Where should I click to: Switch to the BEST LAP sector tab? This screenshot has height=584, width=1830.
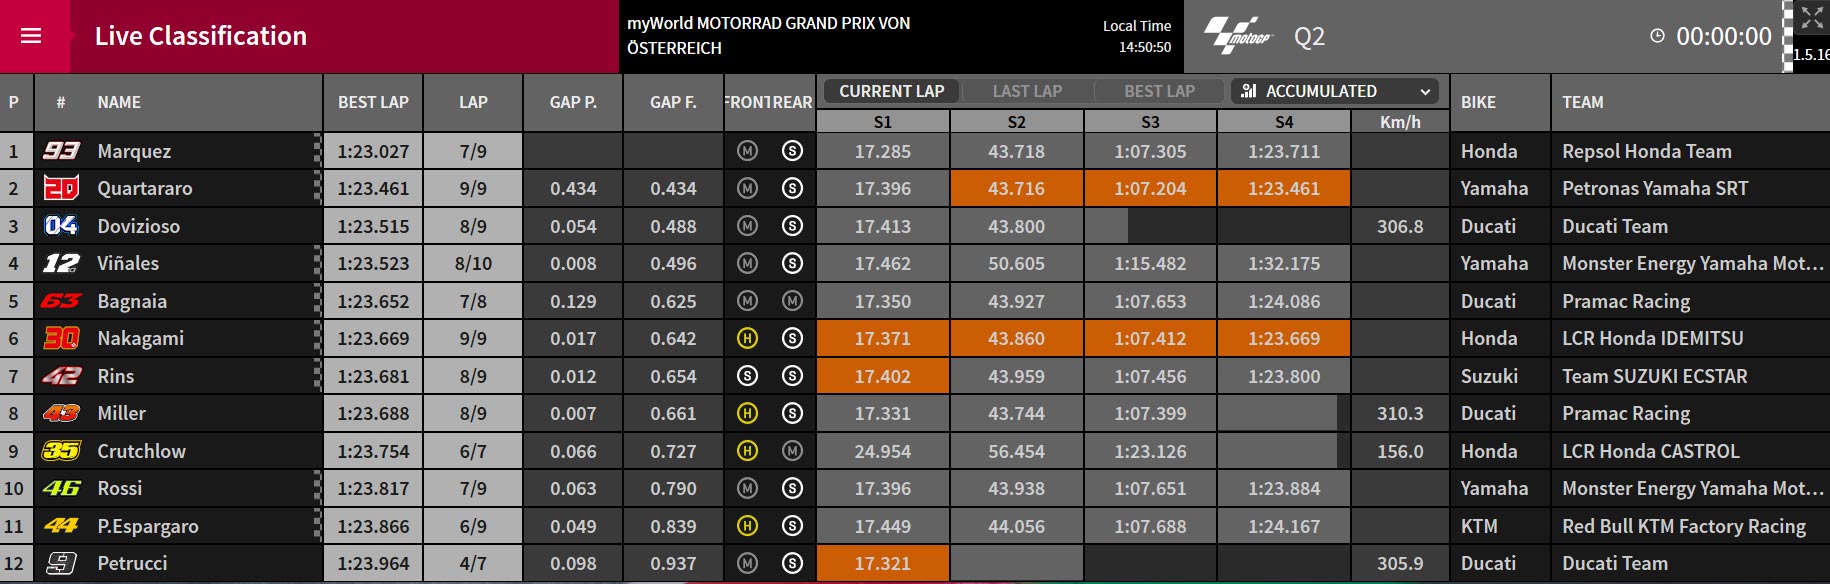(x=1159, y=91)
